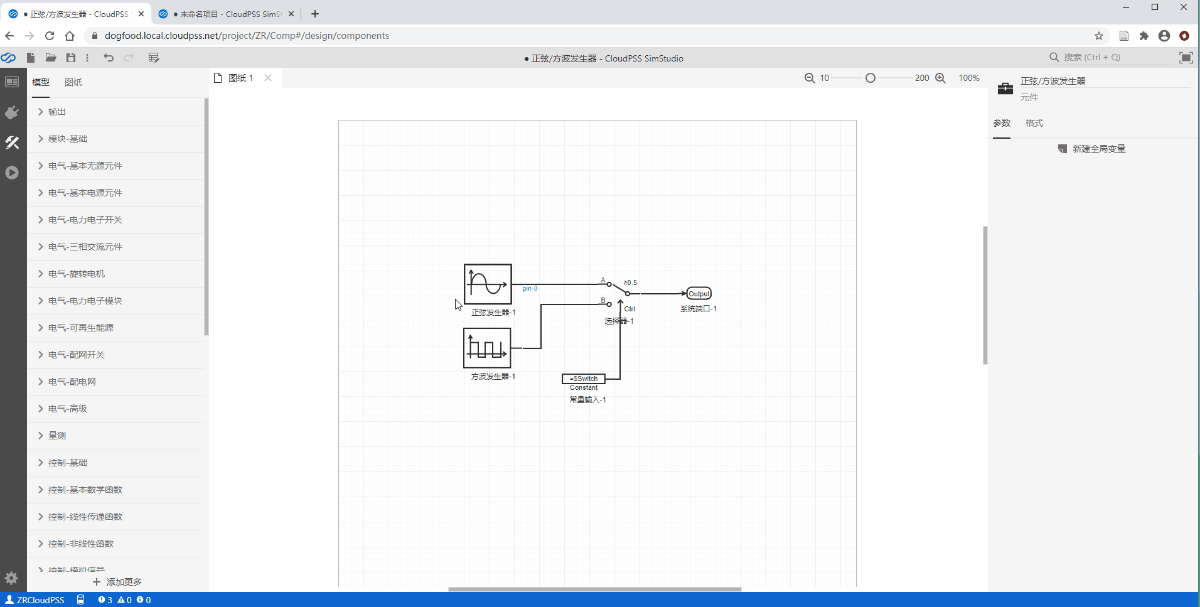The height and width of the screenshot is (607, 1200).
Task: Open settings gear in left sidebar
Action: click(x=12, y=578)
